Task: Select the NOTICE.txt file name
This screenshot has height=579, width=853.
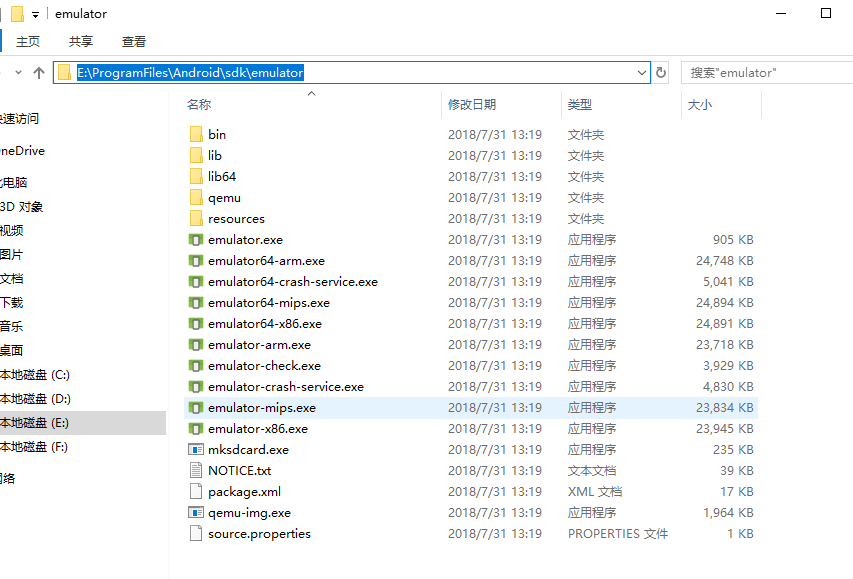Action: point(239,471)
